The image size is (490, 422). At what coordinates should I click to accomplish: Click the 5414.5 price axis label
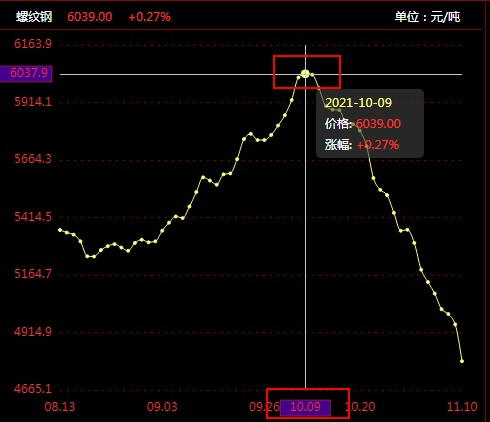(x=33, y=217)
